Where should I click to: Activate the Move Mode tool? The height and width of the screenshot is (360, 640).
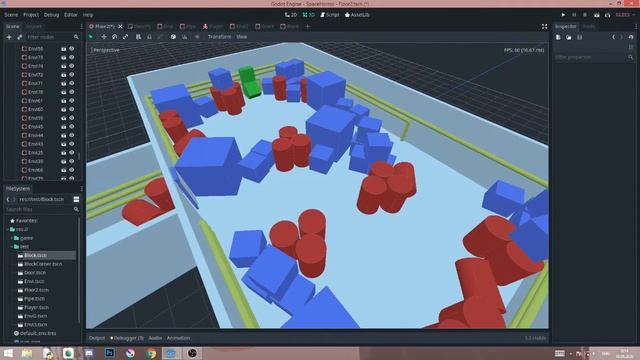(x=104, y=37)
